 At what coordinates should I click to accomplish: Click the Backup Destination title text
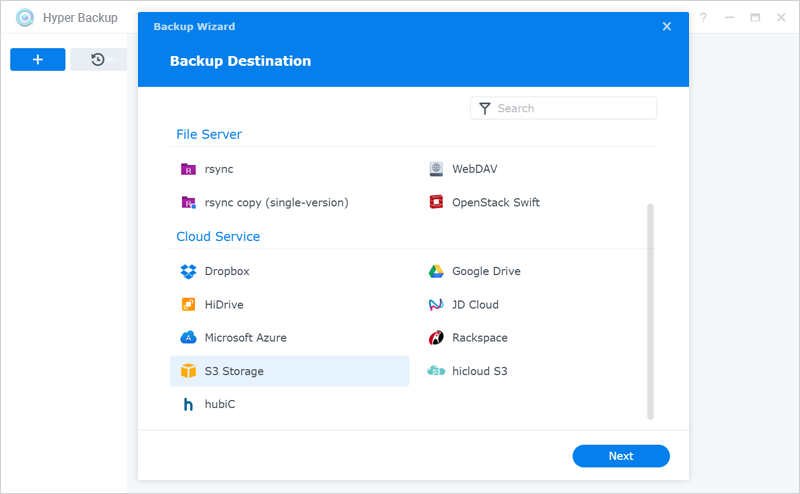[240, 61]
